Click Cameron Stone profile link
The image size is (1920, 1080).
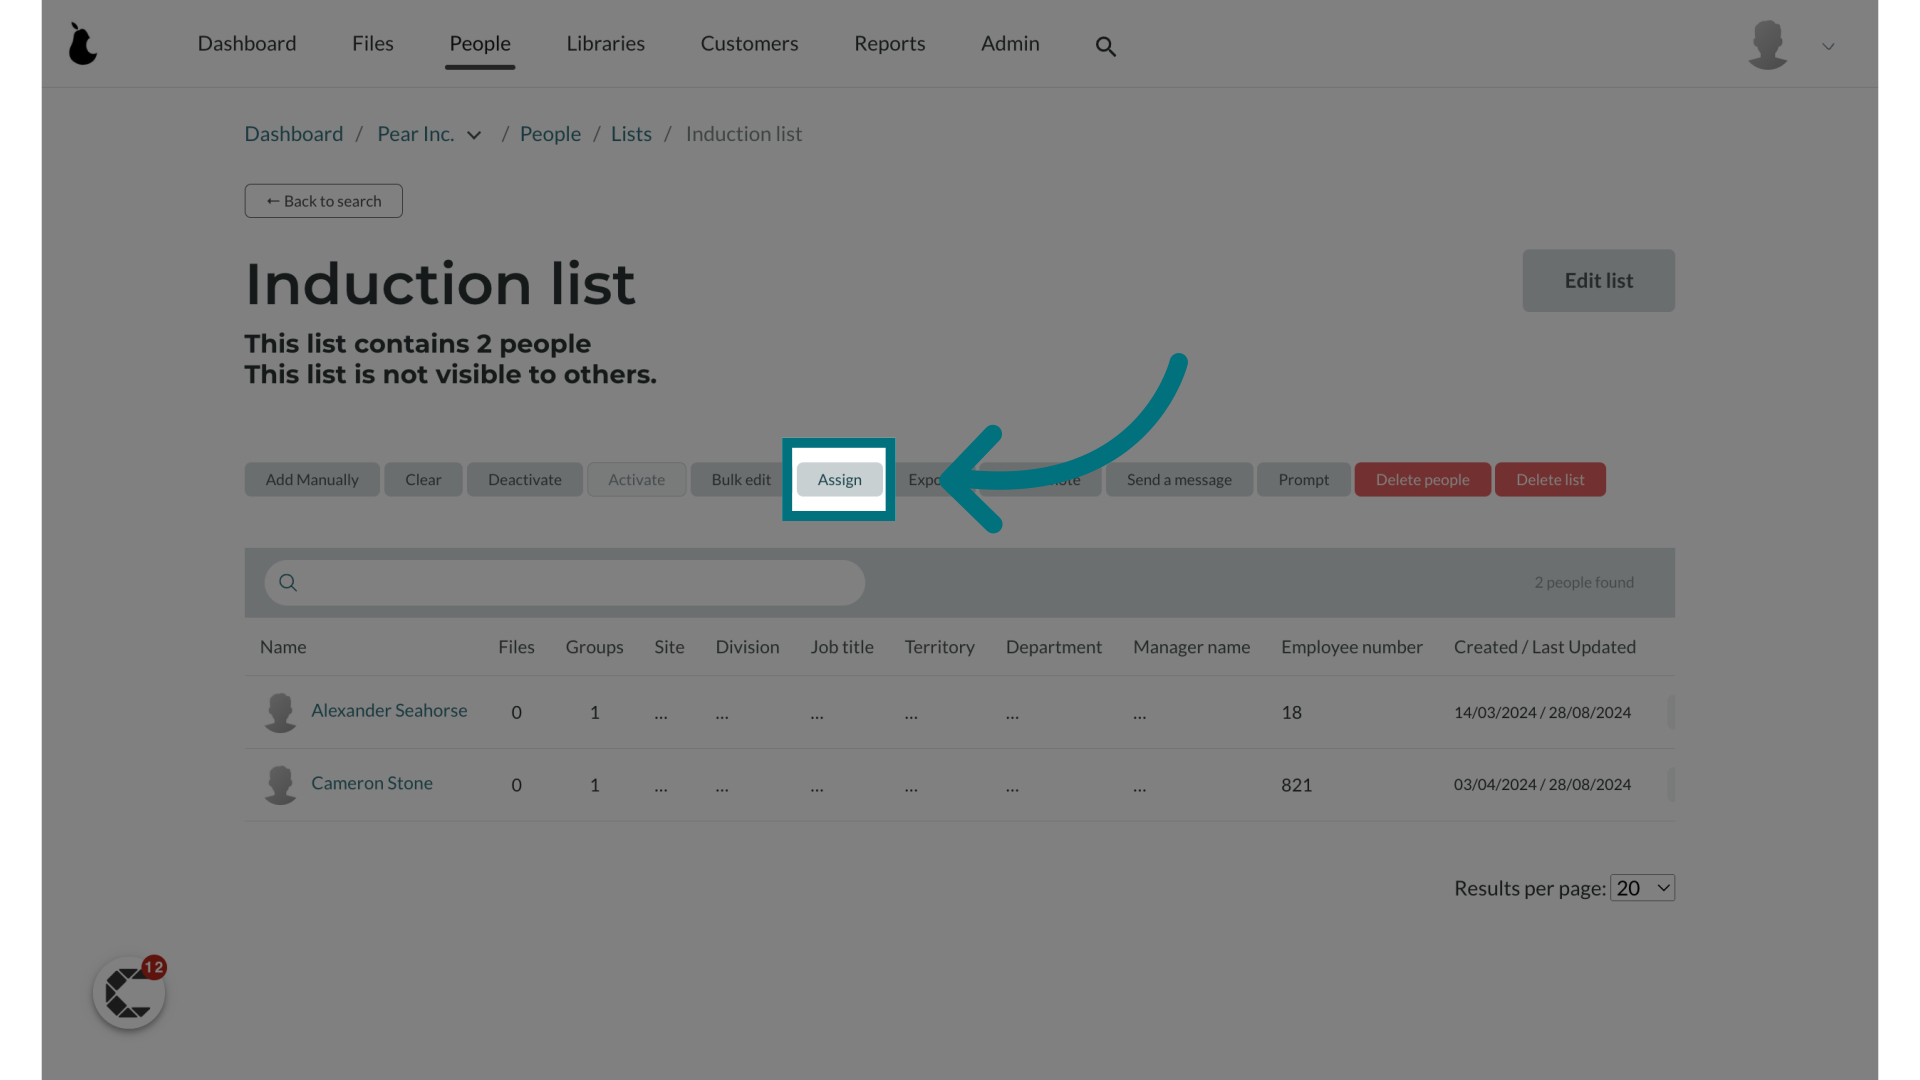(372, 782)
